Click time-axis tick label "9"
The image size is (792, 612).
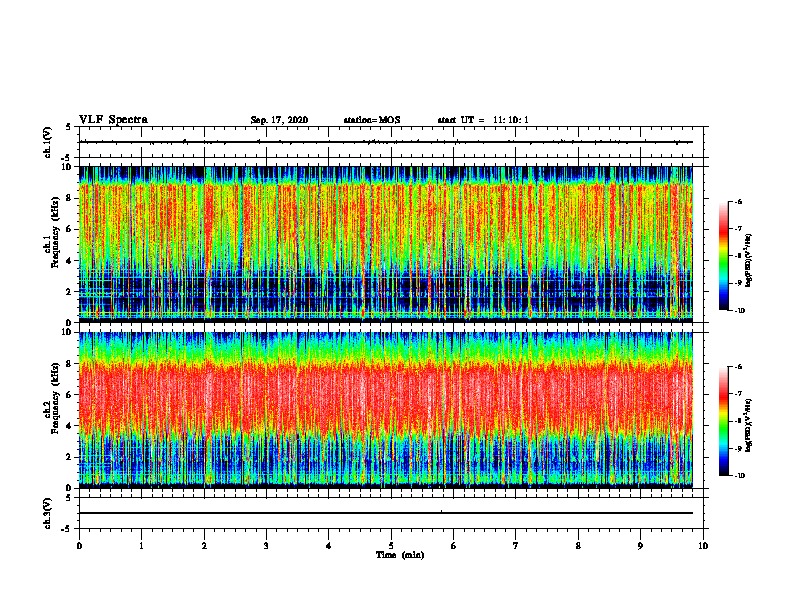(640, 546)
